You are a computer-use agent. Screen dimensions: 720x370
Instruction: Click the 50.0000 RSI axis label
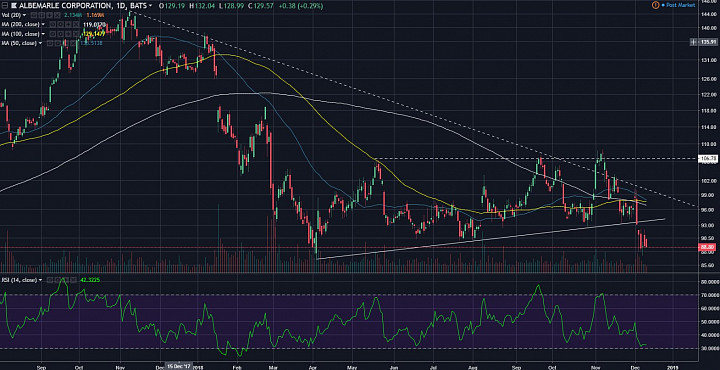[709, 322]
